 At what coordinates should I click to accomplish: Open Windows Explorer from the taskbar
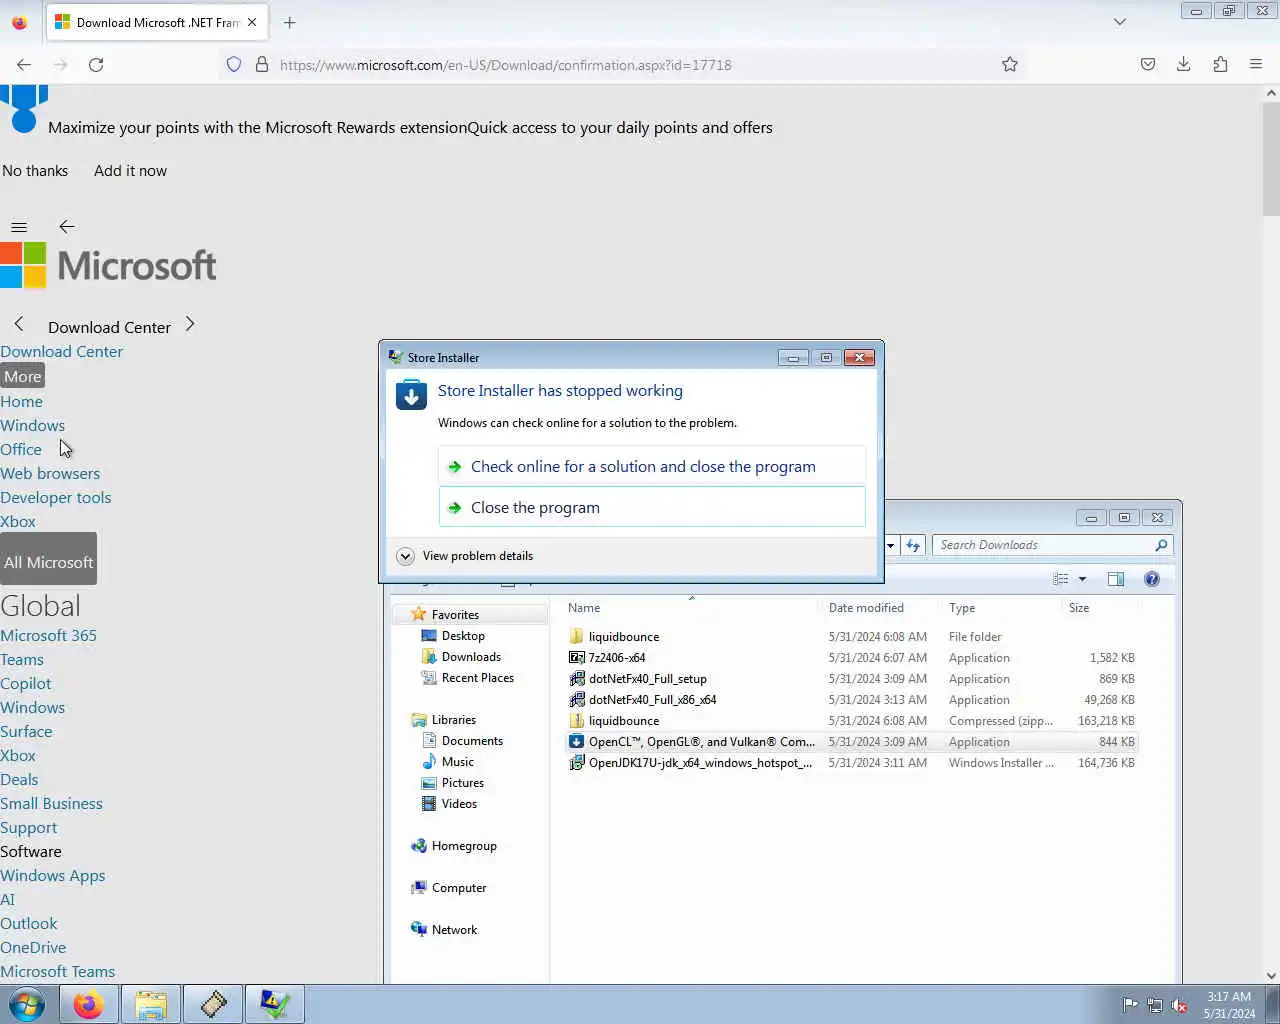(151, 1004)
